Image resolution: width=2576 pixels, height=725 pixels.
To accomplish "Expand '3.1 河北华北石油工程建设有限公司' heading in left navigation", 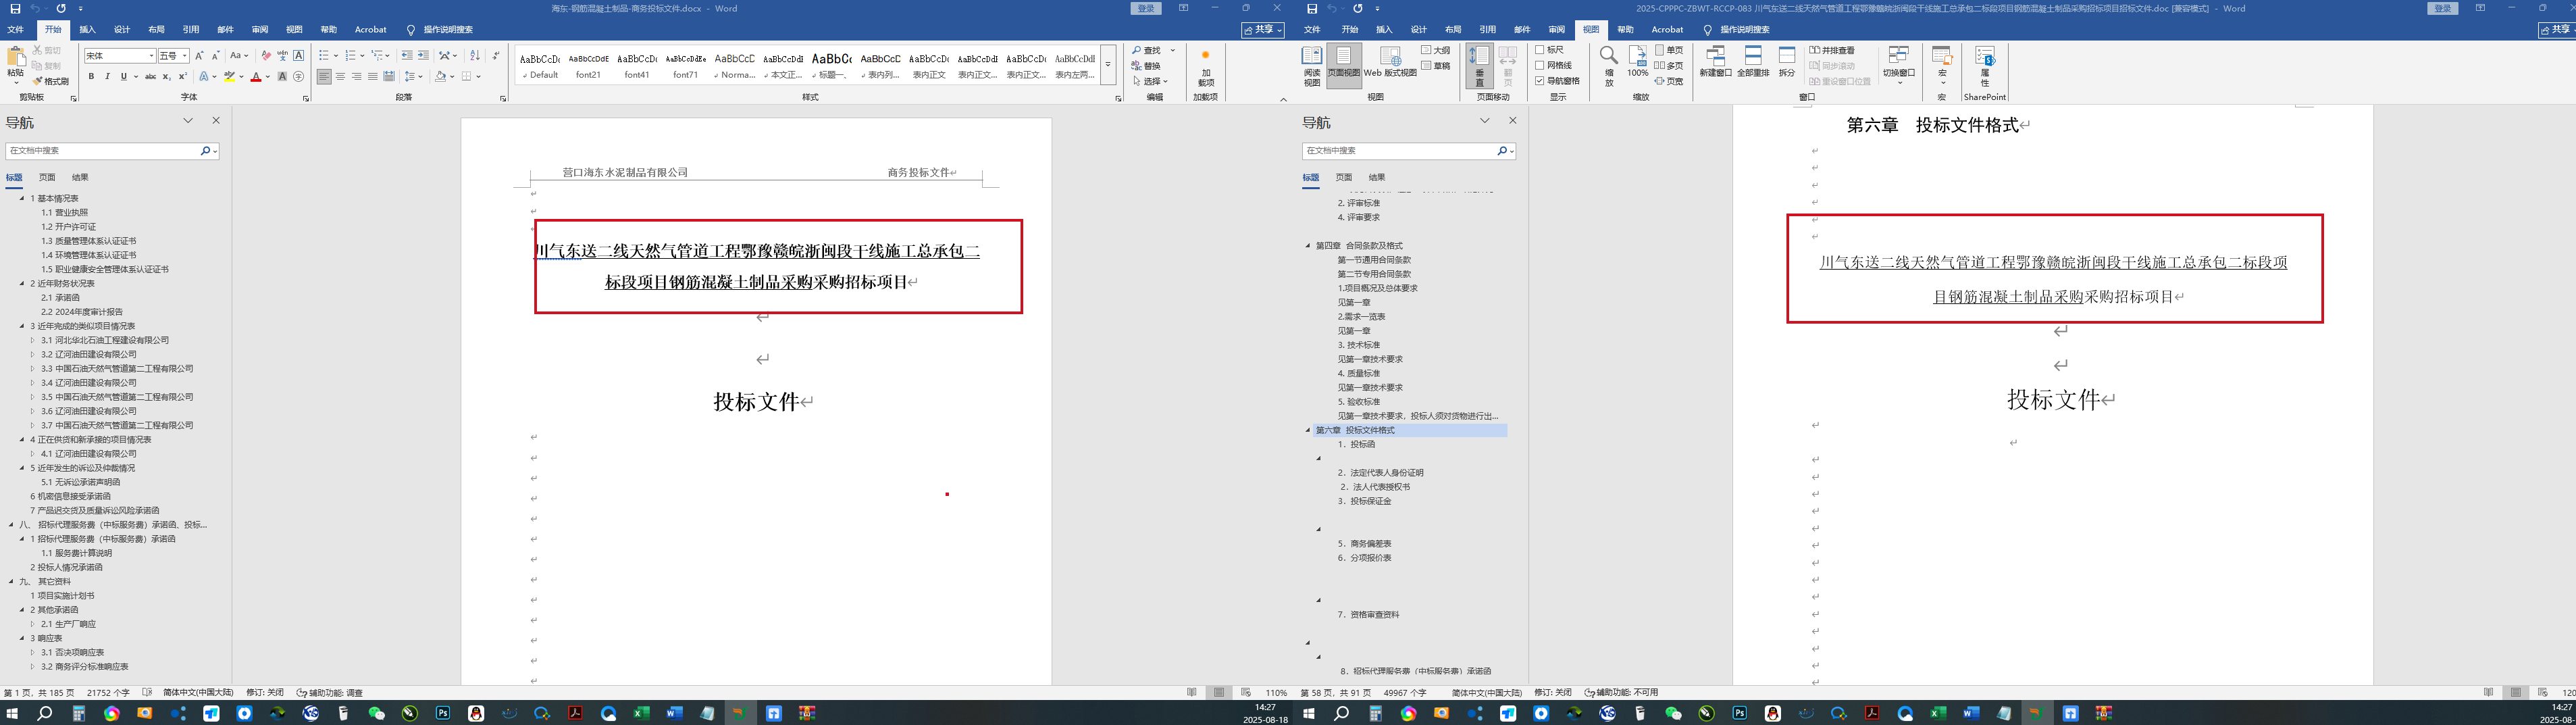I will (33, 340).
